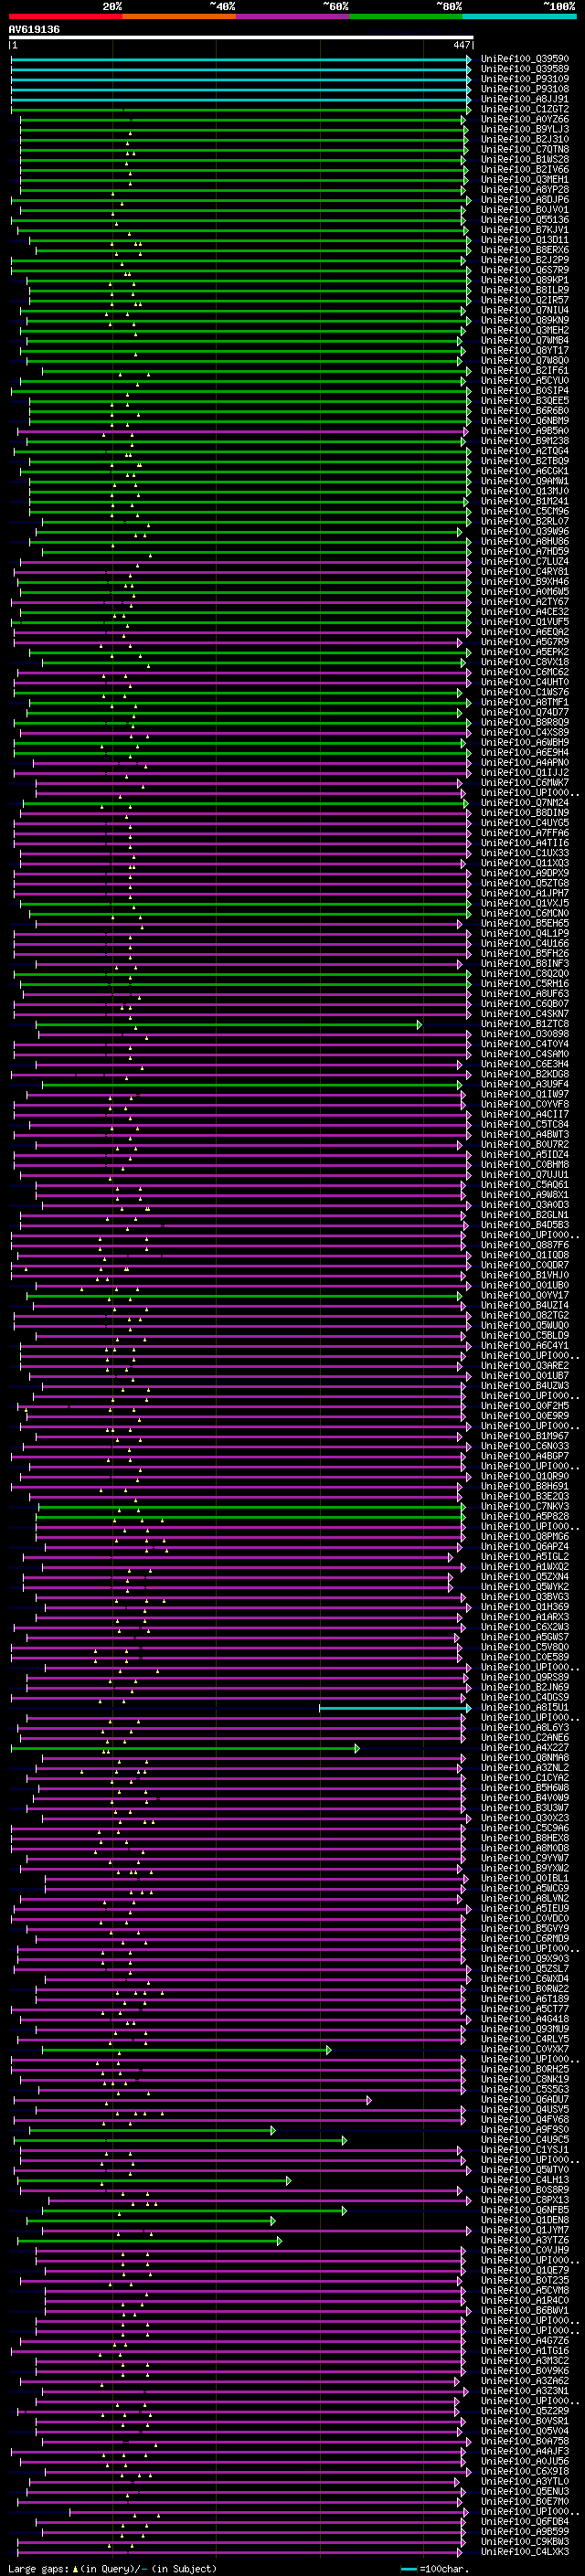Select the UniRef100_Q1VUF5 label

525,622
